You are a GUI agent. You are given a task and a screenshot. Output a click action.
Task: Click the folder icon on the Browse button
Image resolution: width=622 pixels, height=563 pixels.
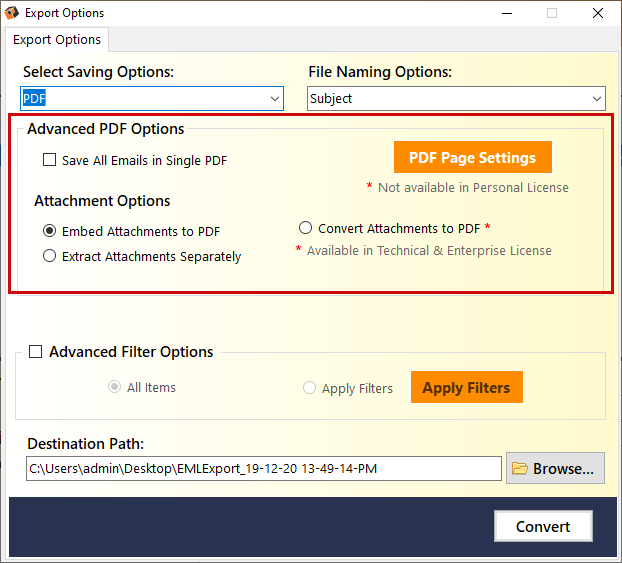coord(520,469)
